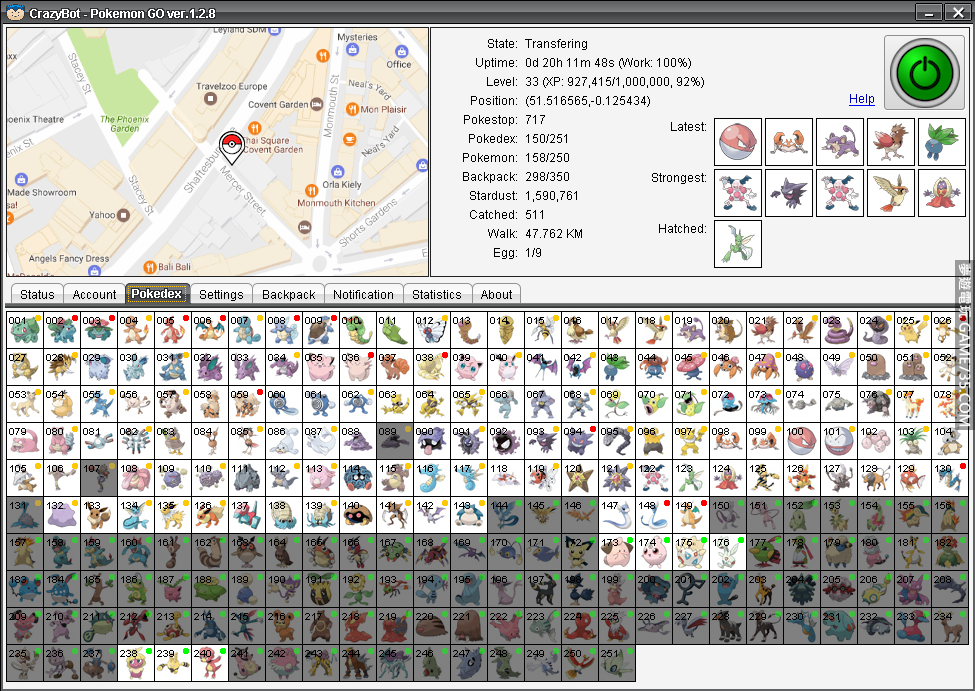Click Rattata in the Latest row
This screenshot has width=975, height=691.
pyautogui.click(x=840, y=142)
